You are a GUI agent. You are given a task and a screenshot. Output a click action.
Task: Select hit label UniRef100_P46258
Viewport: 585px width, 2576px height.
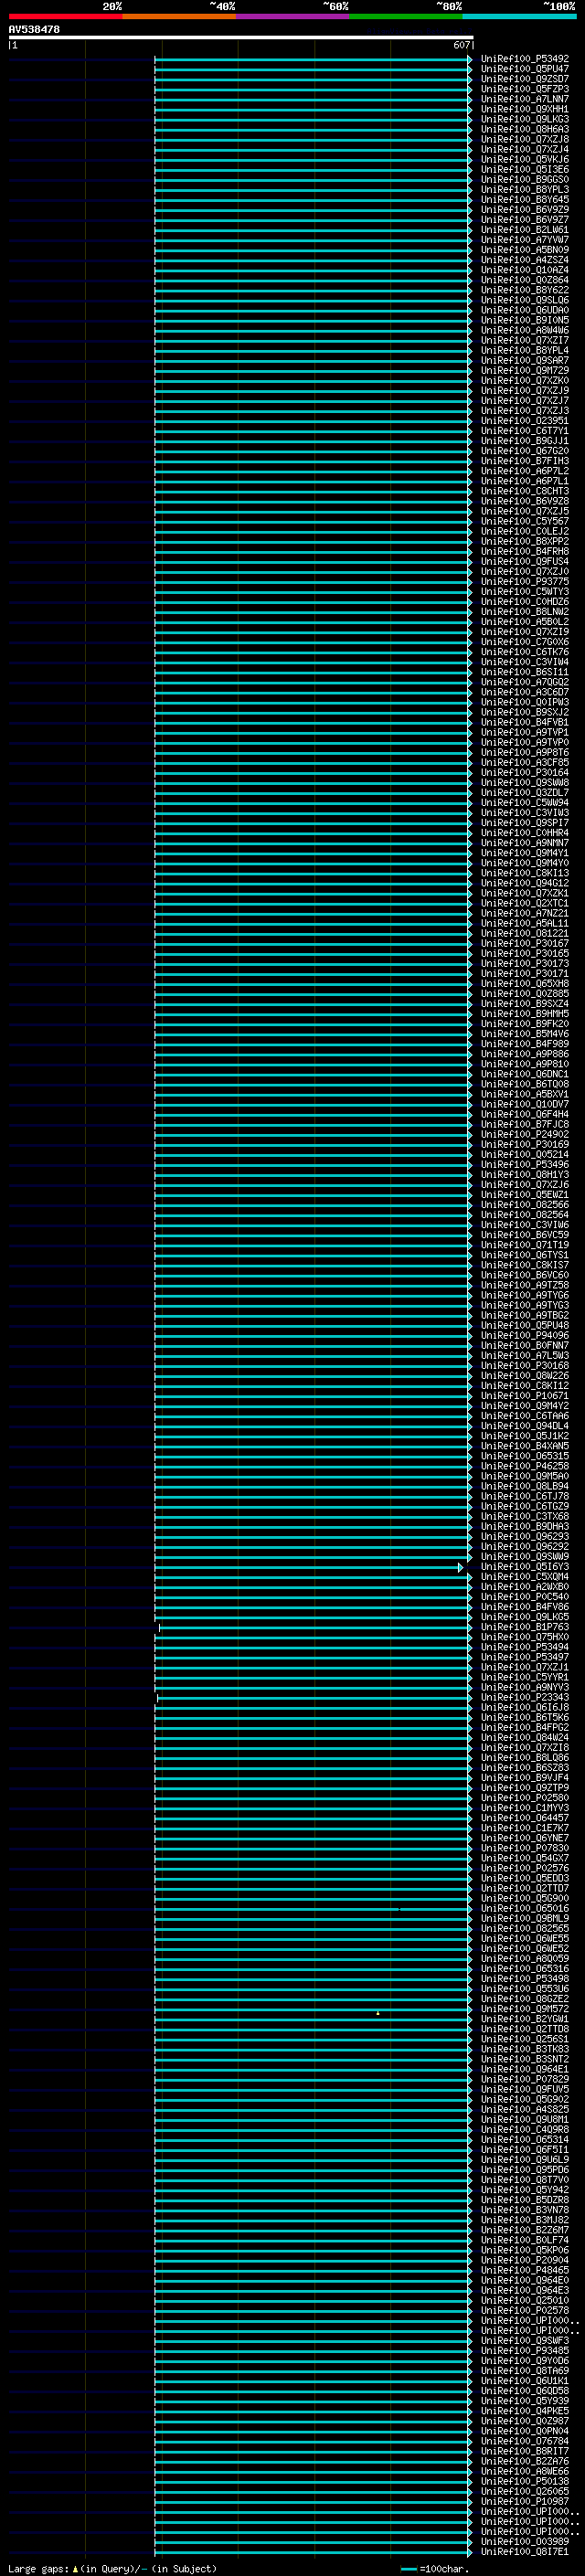coord(525,1466)
